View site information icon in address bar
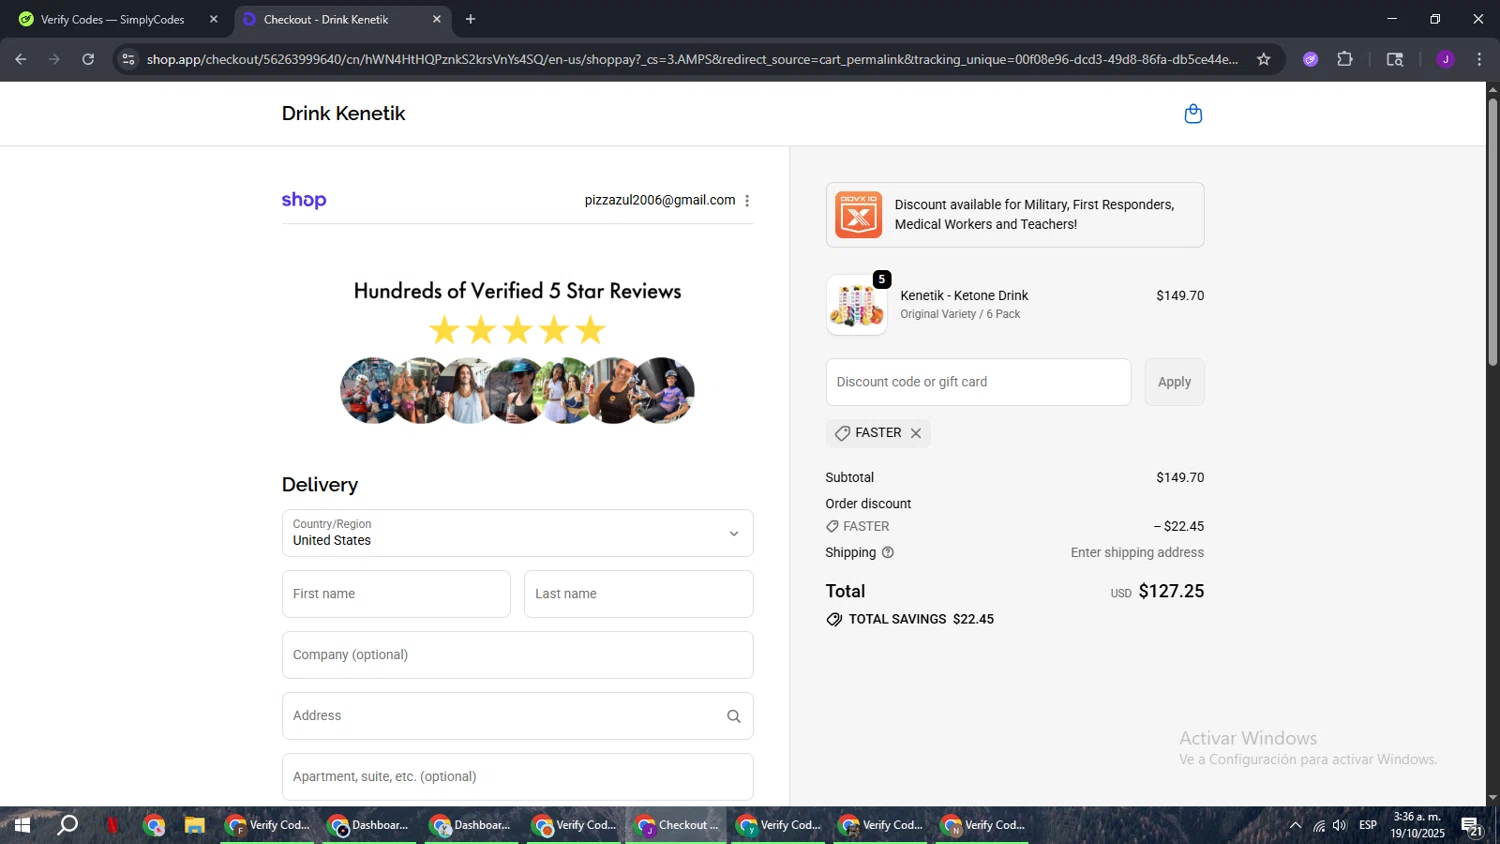1500x844 pixels. point(128,59)
